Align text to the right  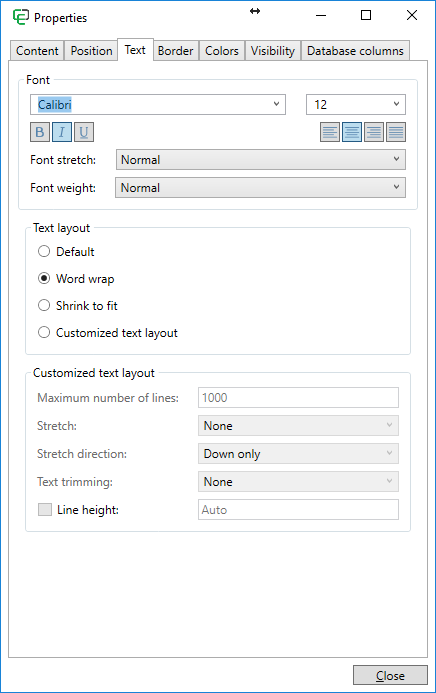(374, 132)
